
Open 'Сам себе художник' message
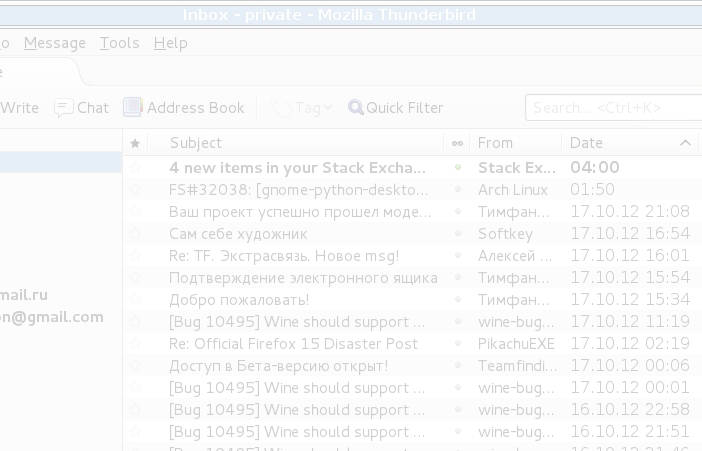pos(238,234)
